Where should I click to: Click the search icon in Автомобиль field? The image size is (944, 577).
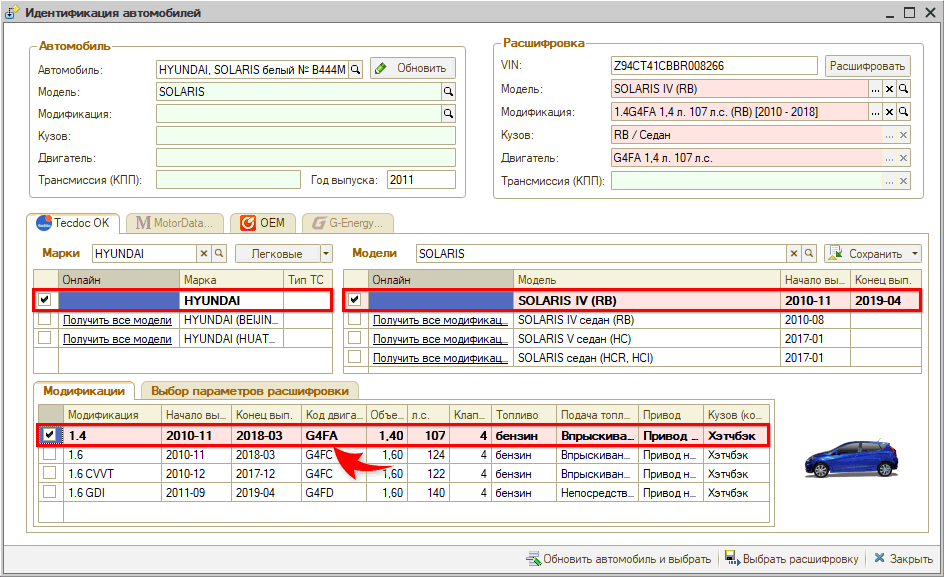(355, 69)
